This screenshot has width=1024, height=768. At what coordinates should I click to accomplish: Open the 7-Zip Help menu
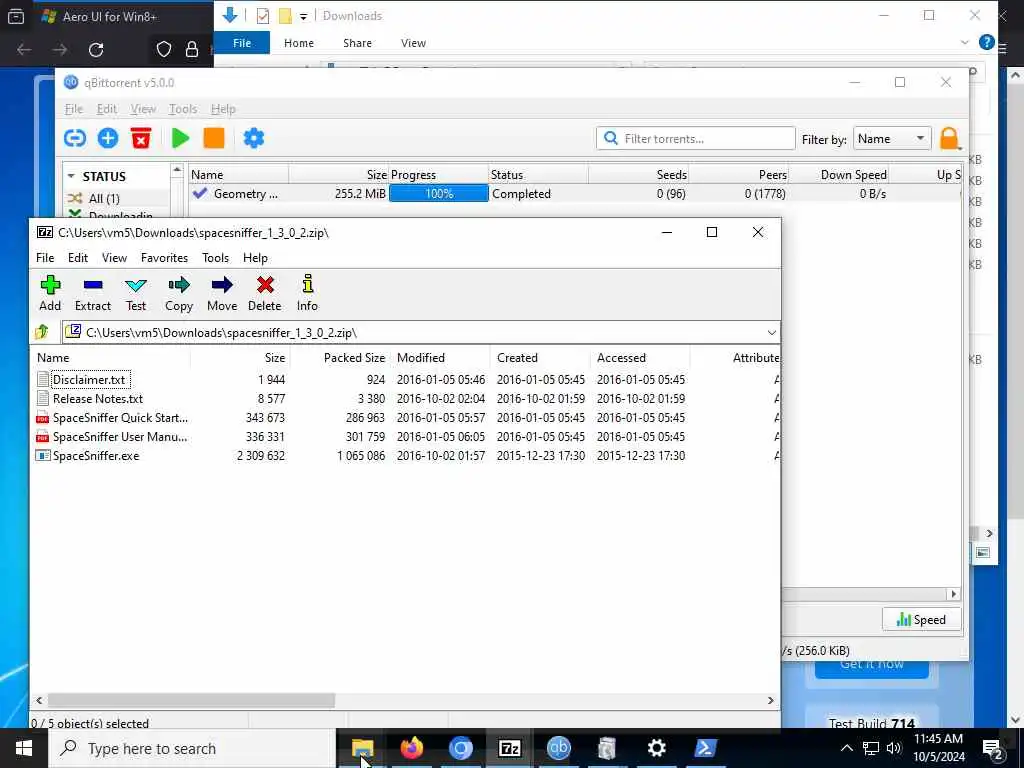[255, 258]
